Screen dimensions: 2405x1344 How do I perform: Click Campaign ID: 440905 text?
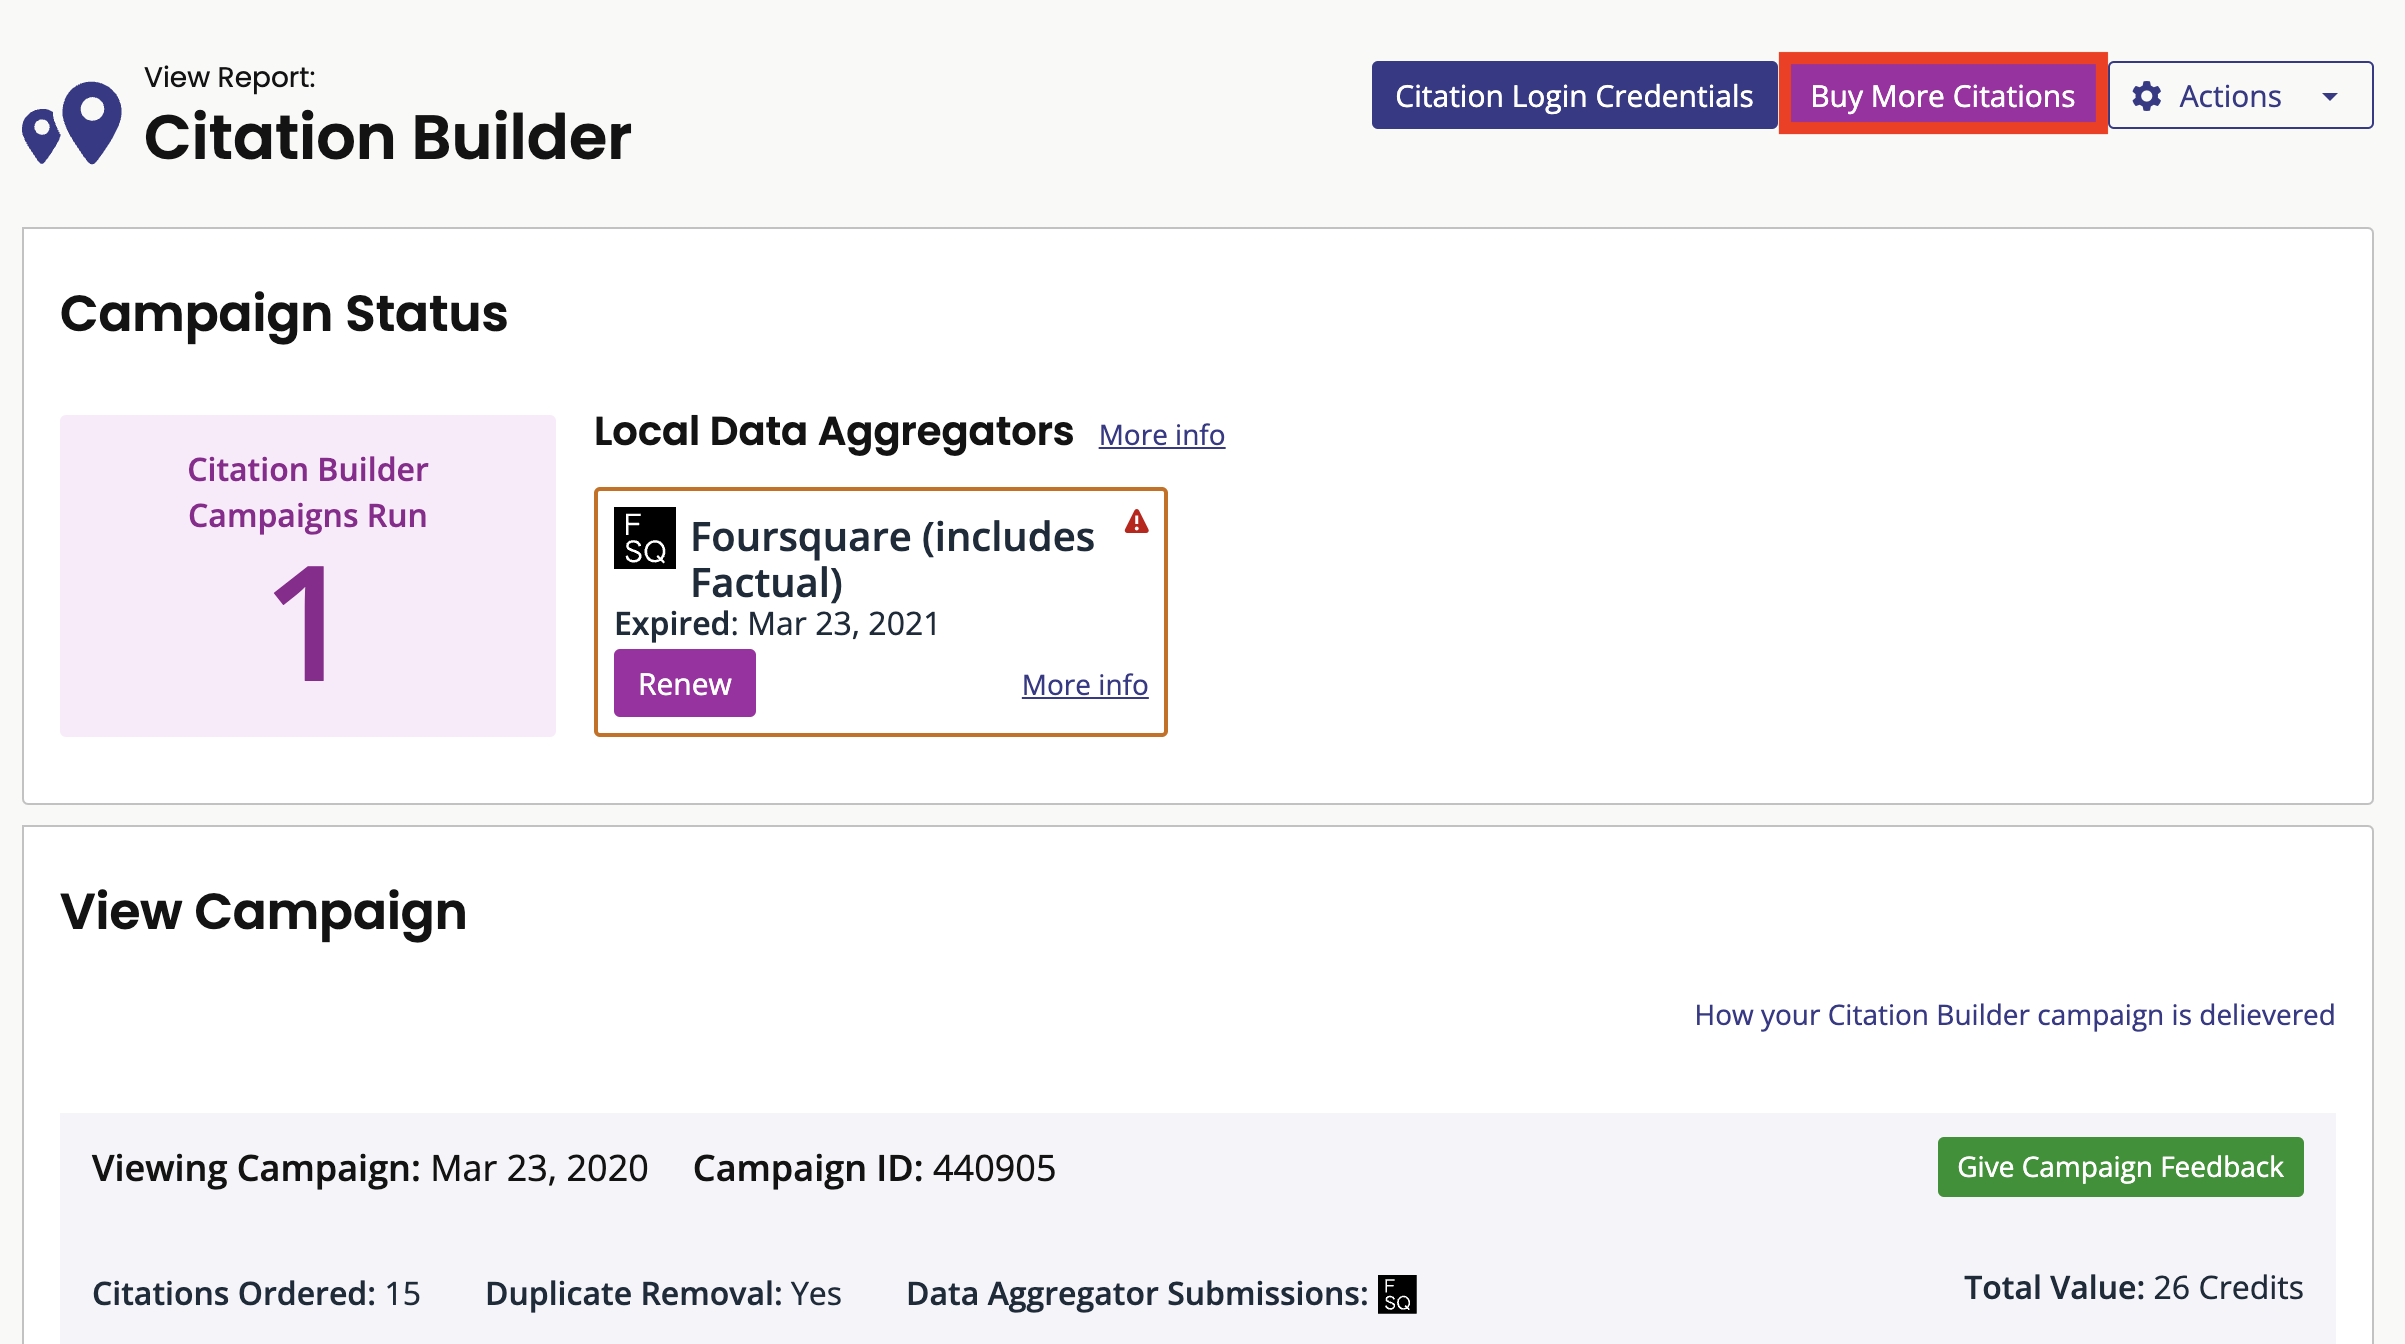tap(874, 1168)
